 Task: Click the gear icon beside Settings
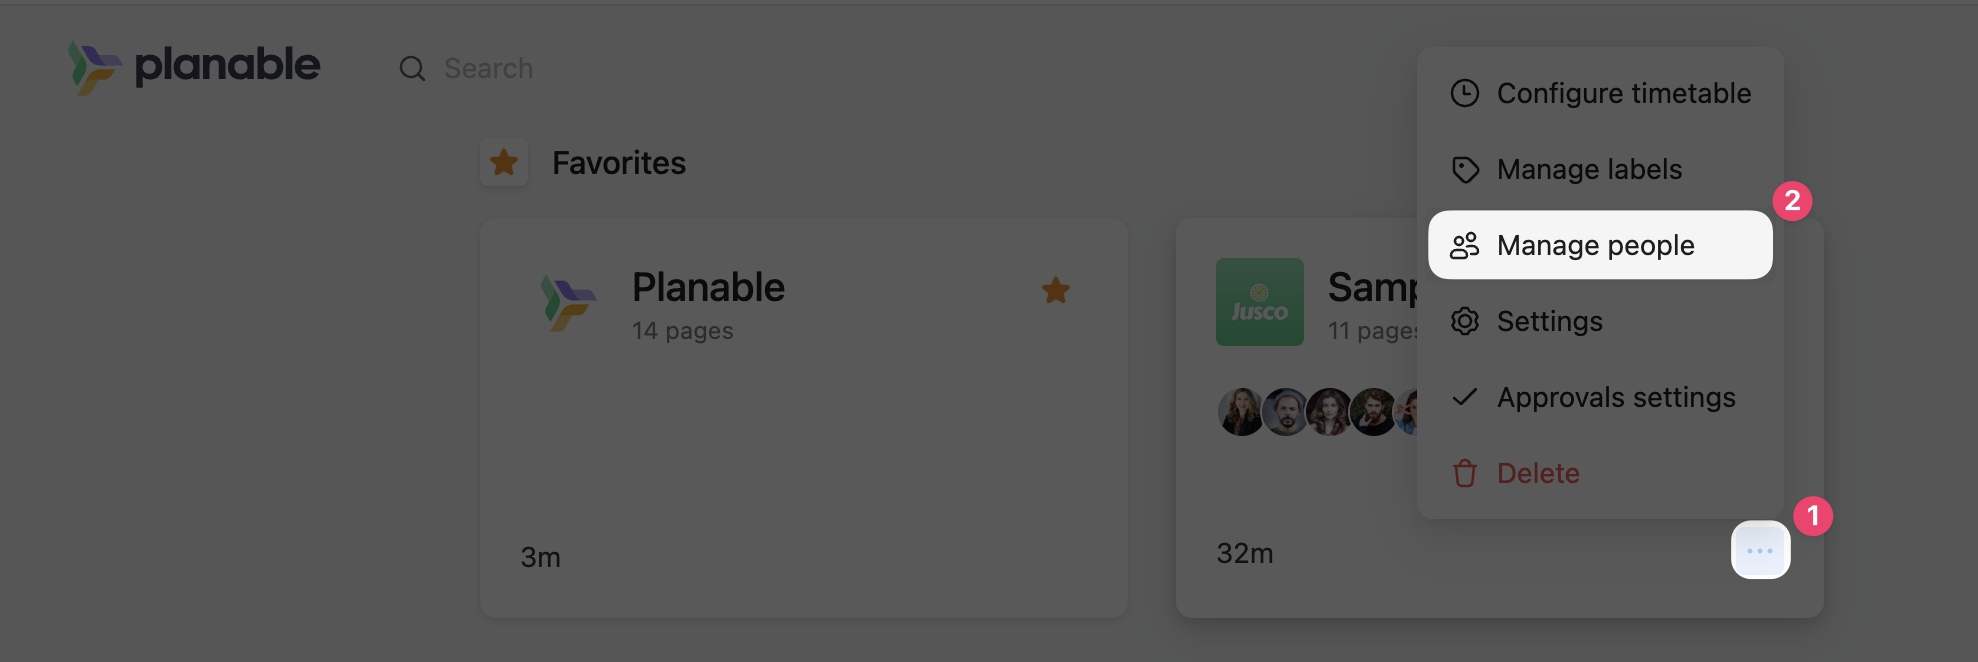[1465, 321]
